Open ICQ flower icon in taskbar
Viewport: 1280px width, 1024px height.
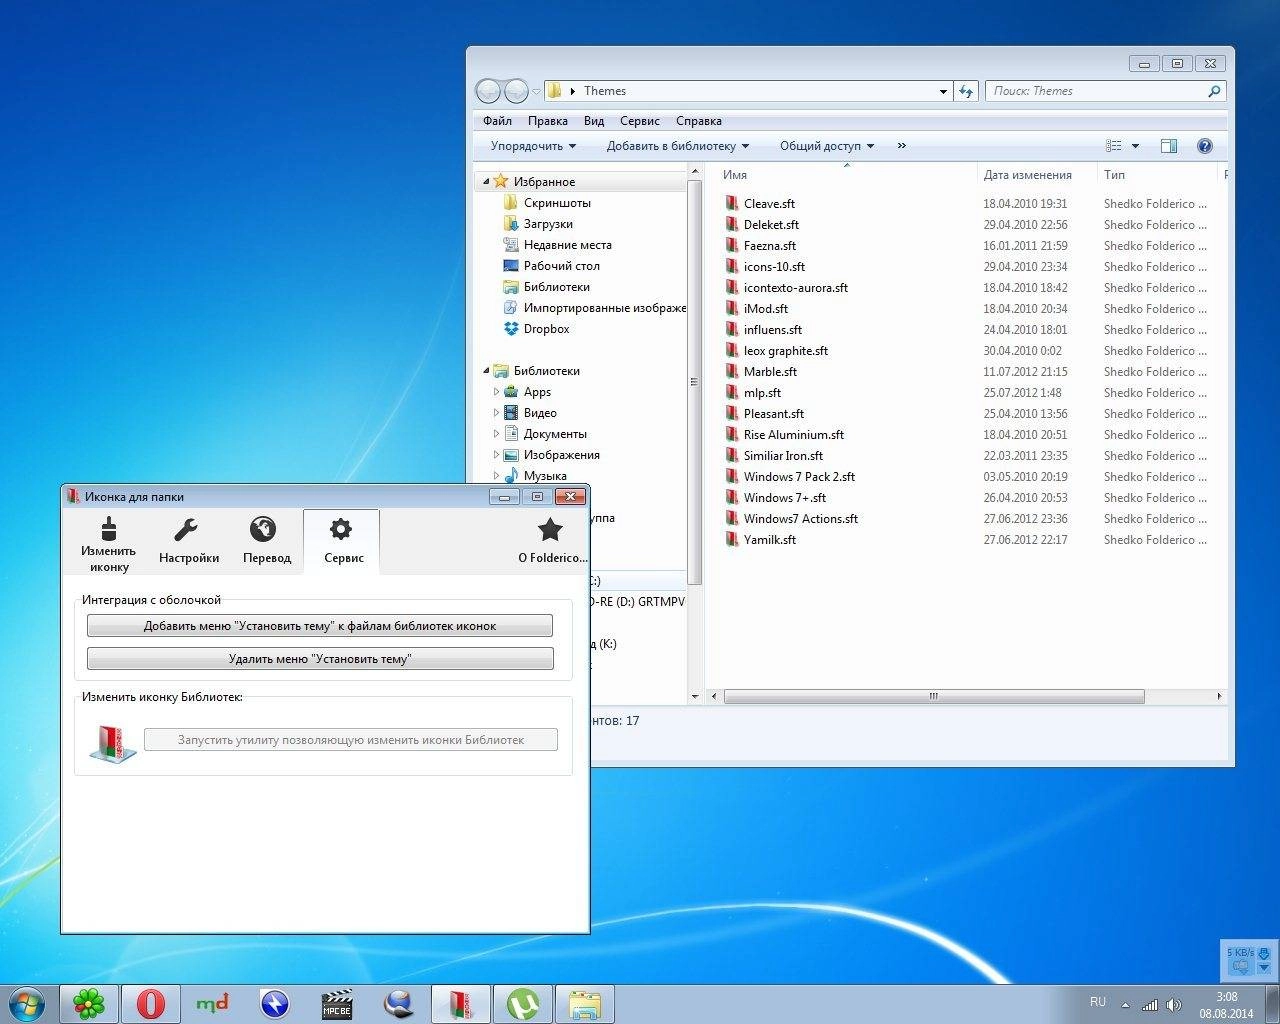coord(89,1004)
